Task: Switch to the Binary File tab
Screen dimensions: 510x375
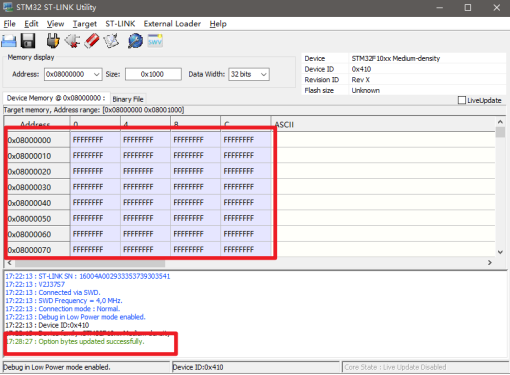Action: click(x=128, y=99)
